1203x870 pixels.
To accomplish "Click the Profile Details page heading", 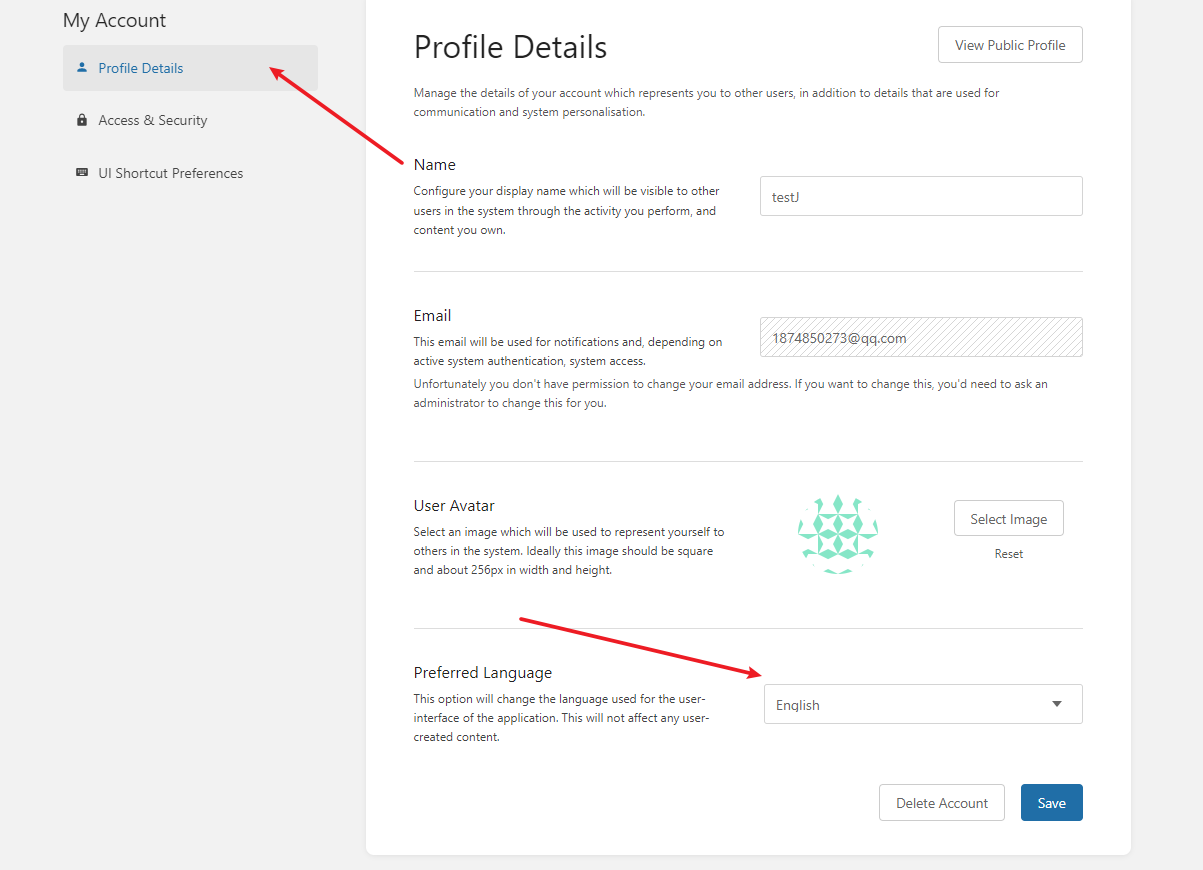I will [510, 47].
